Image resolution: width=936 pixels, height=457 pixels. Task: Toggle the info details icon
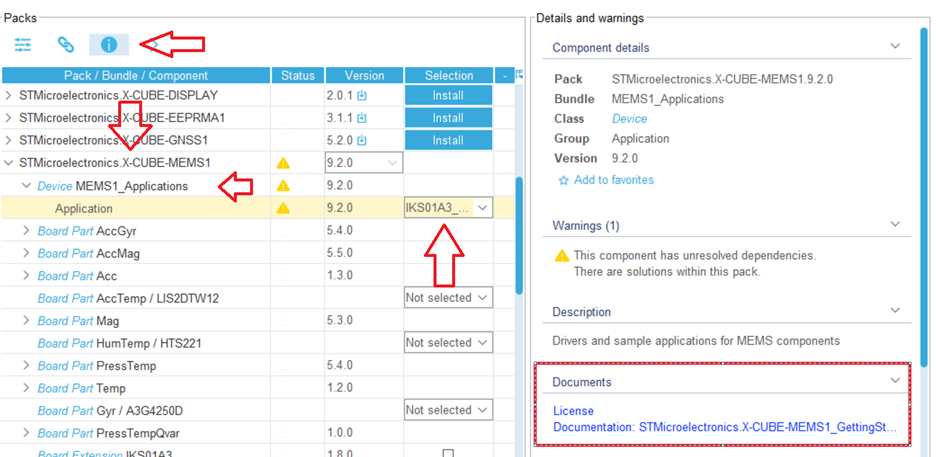109,44
